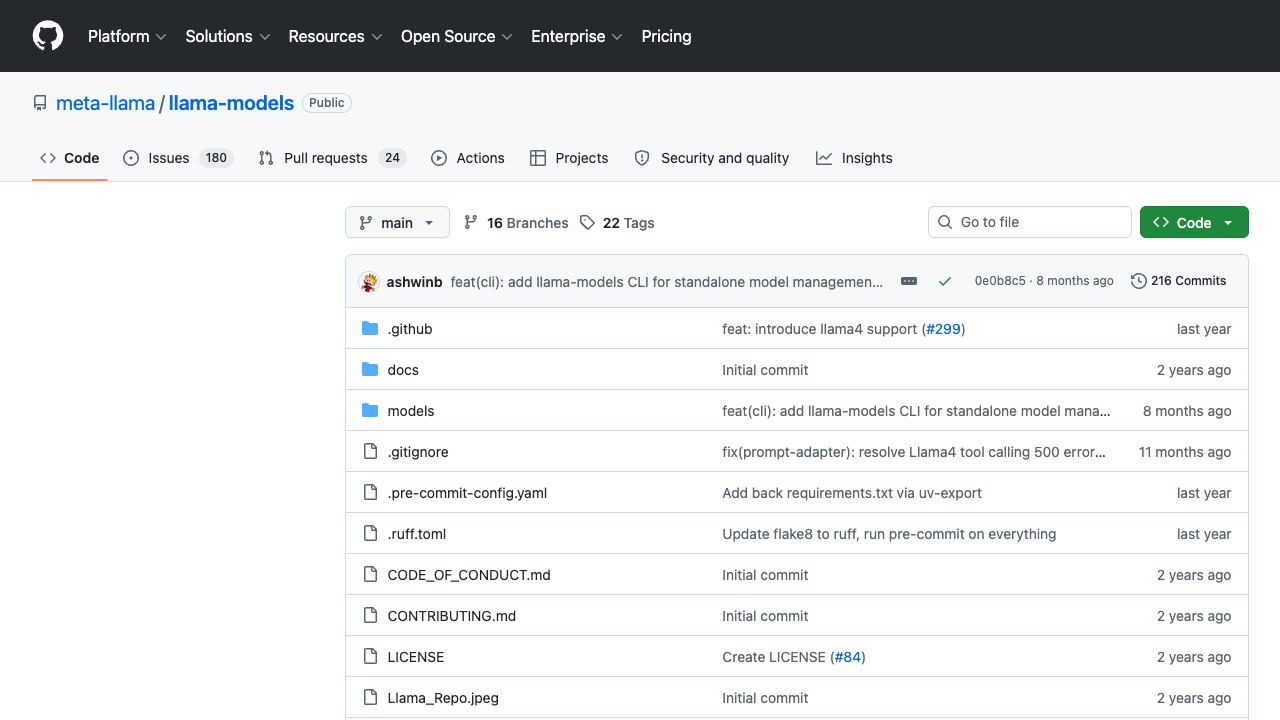Open the Insights tab
Viewport: 1280px width, 720px height.
tap(854, 158)
